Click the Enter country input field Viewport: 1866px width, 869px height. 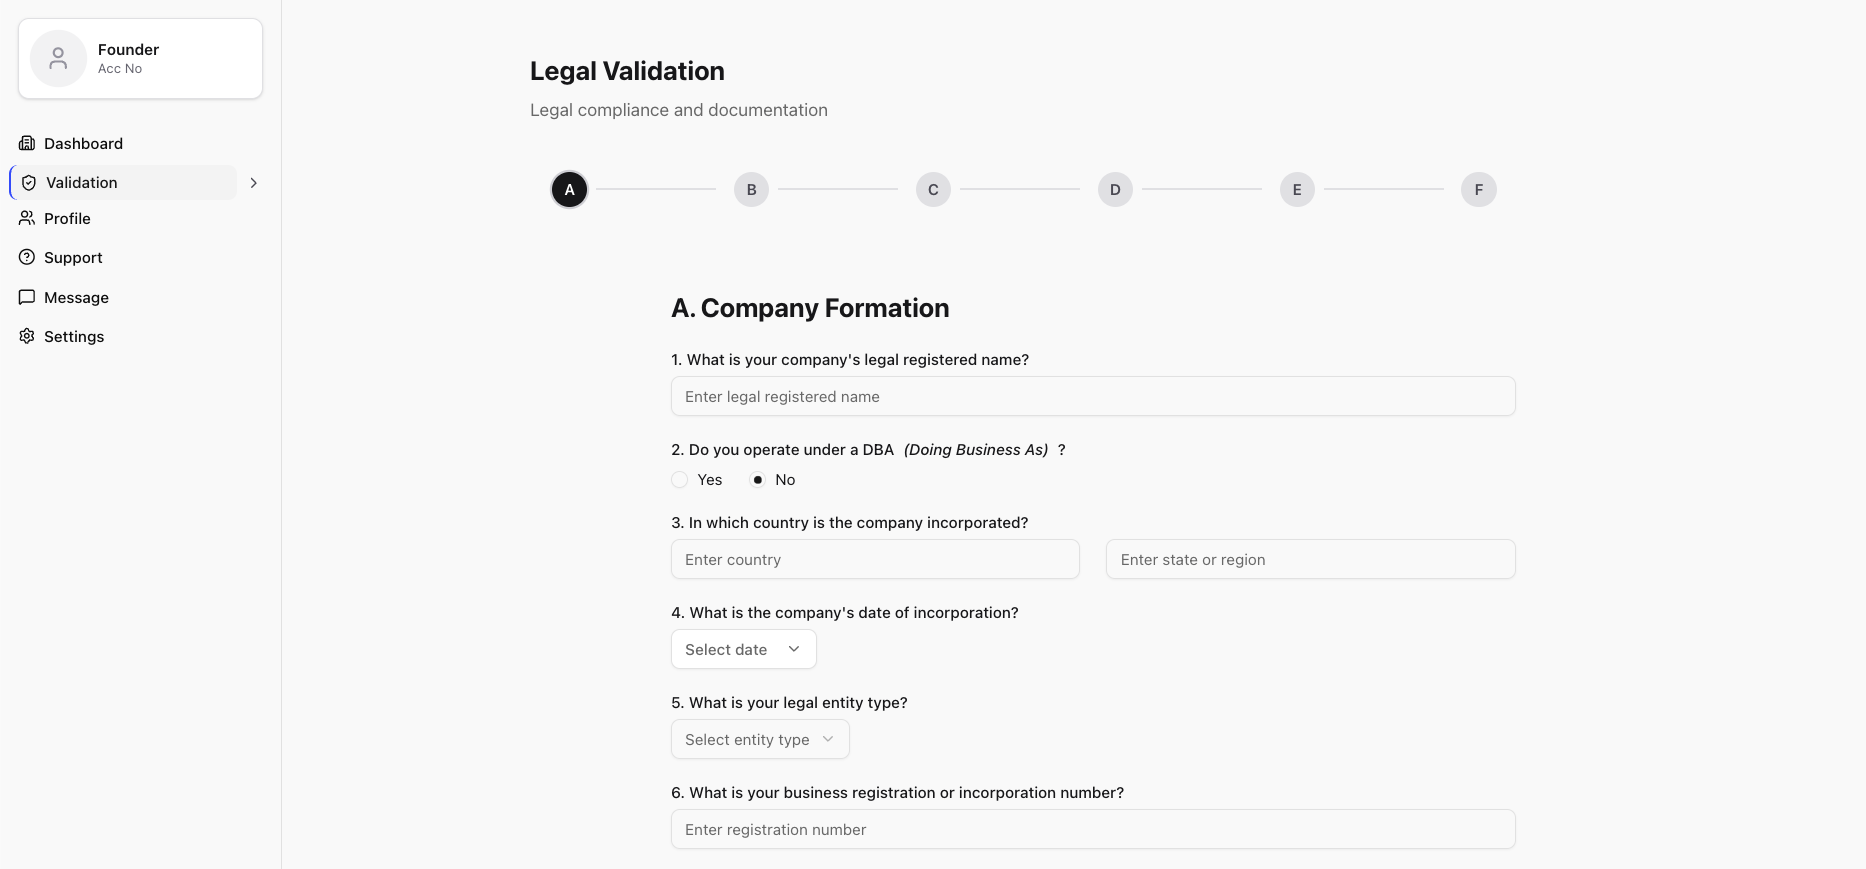[875, 559]
